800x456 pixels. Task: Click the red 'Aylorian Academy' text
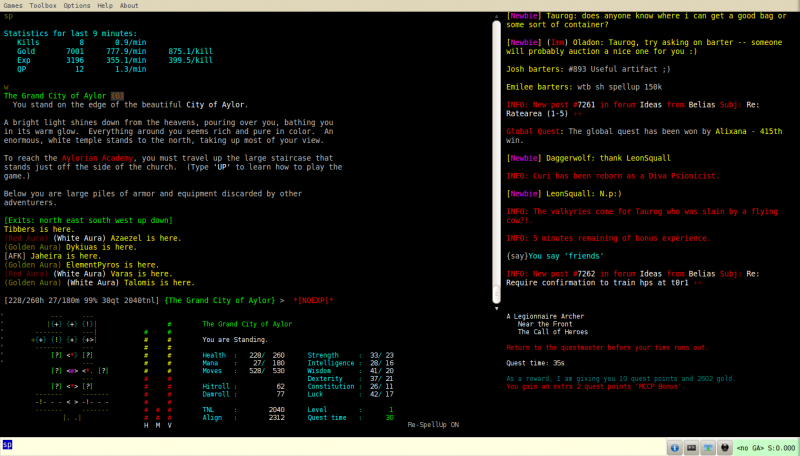click(97, 158)
